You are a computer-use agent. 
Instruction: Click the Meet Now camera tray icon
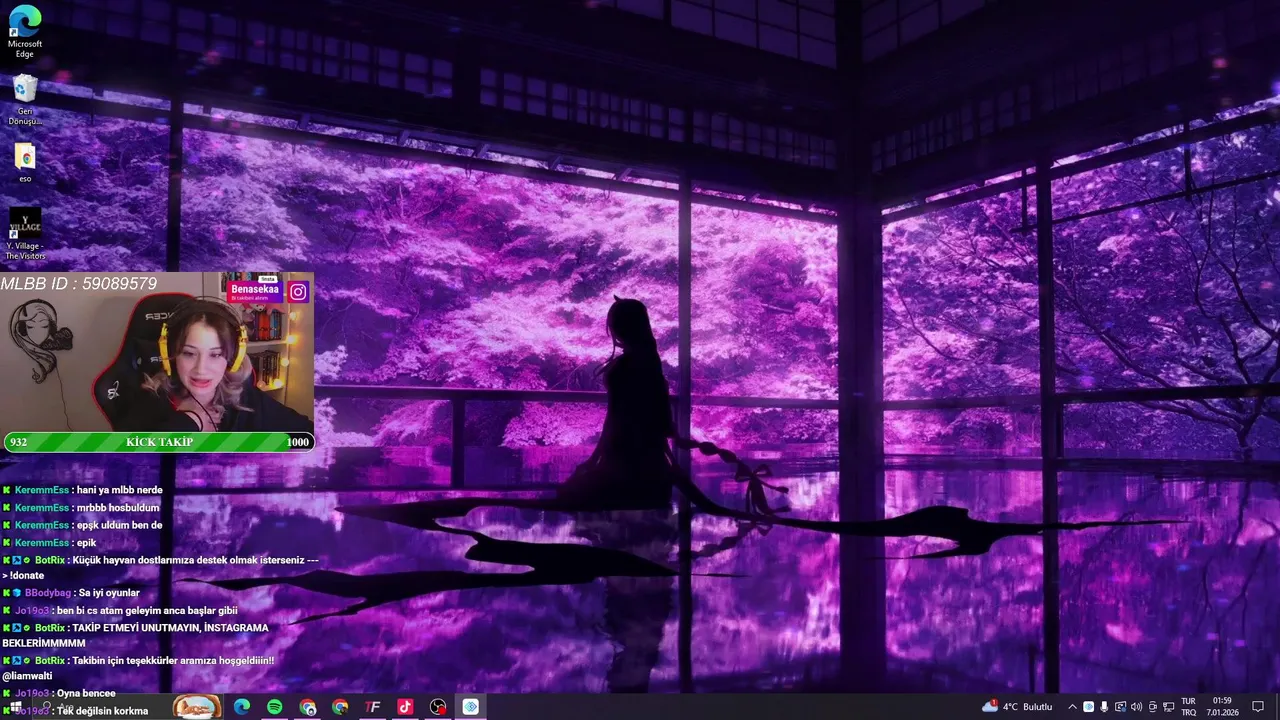(1152, 707)
